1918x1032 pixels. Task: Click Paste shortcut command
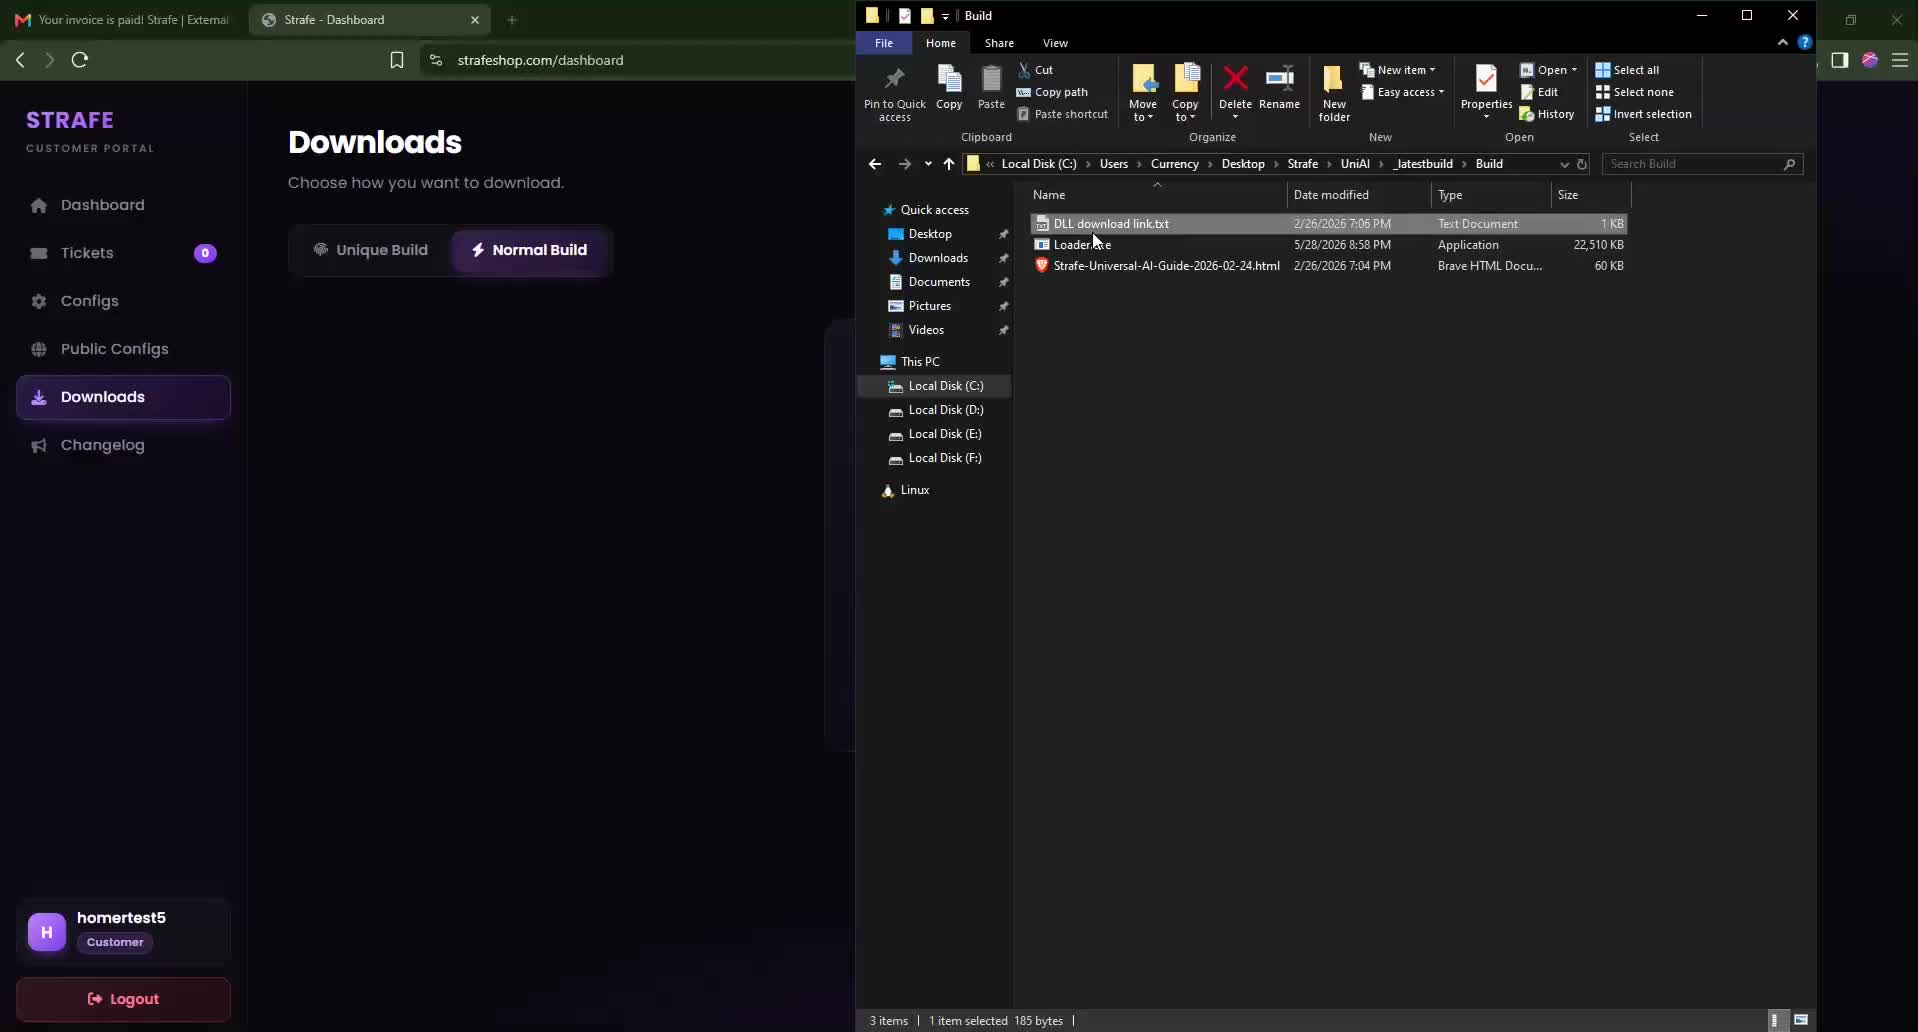(1062, 114)
